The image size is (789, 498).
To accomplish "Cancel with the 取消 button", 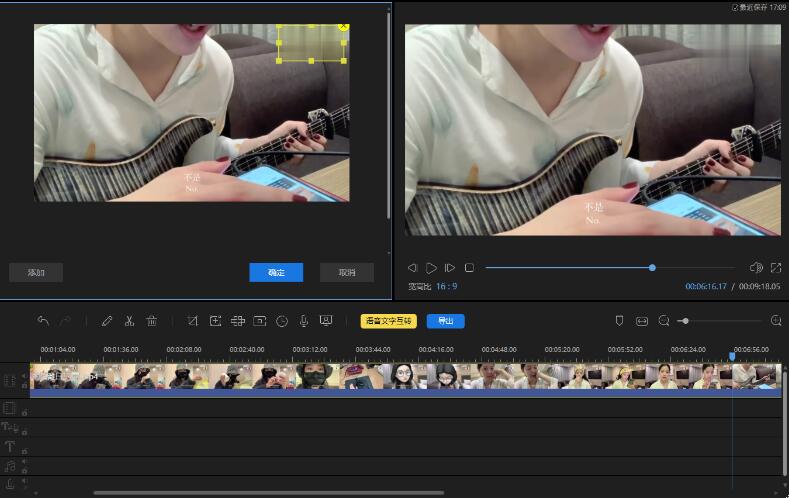I will (347, 272).
